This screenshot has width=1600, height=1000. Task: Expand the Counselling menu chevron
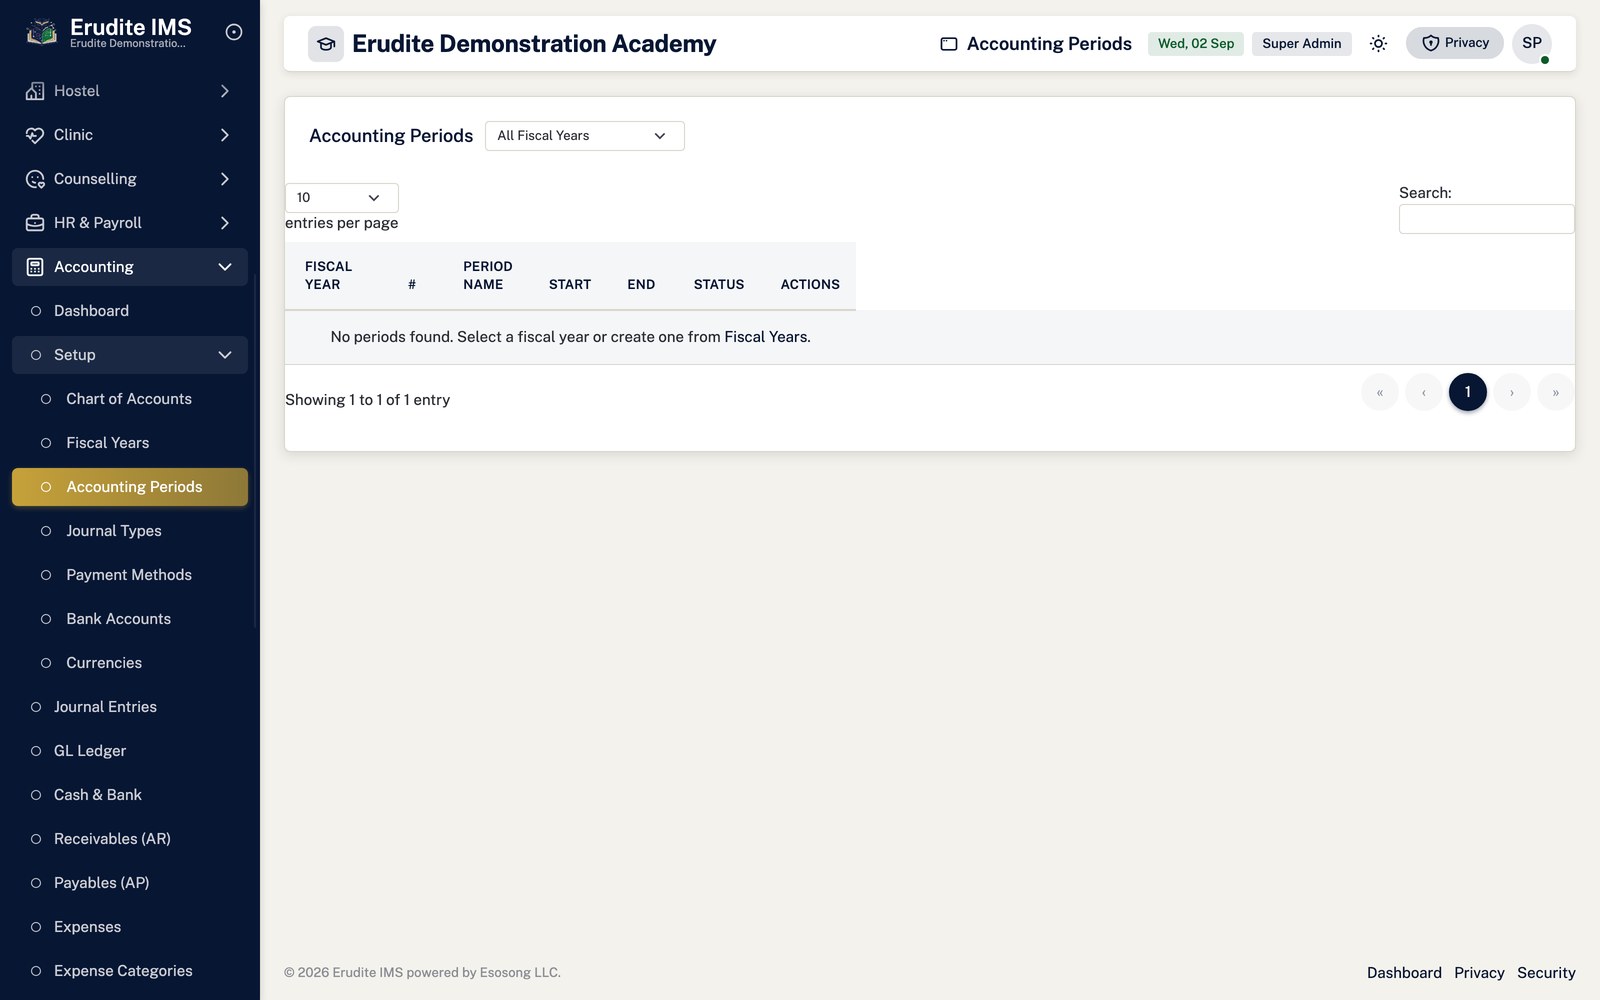pos(225,179)
